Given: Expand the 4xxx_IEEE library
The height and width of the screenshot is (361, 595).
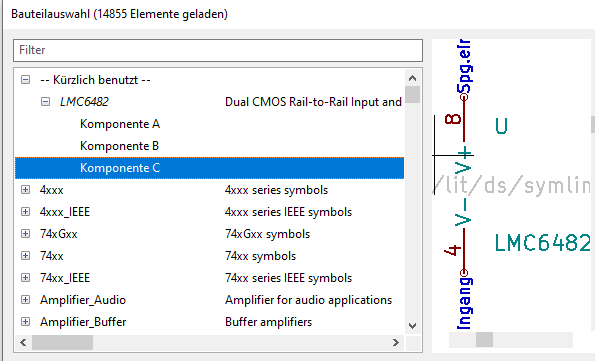Looking at the screenshot, I should [25, 211].
